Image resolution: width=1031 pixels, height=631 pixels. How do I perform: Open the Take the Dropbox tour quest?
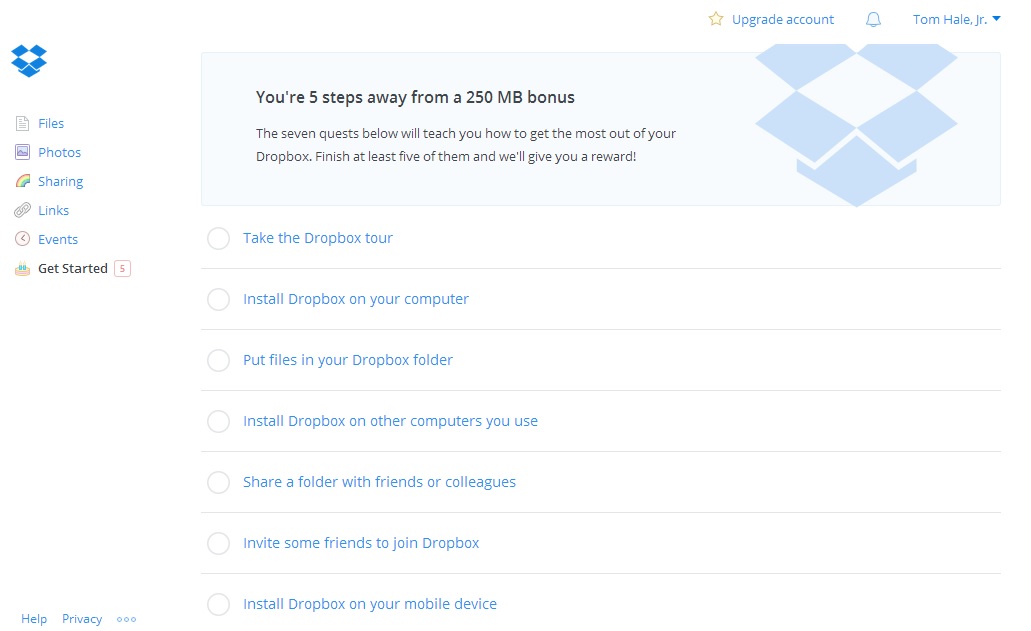pos(318,238)
